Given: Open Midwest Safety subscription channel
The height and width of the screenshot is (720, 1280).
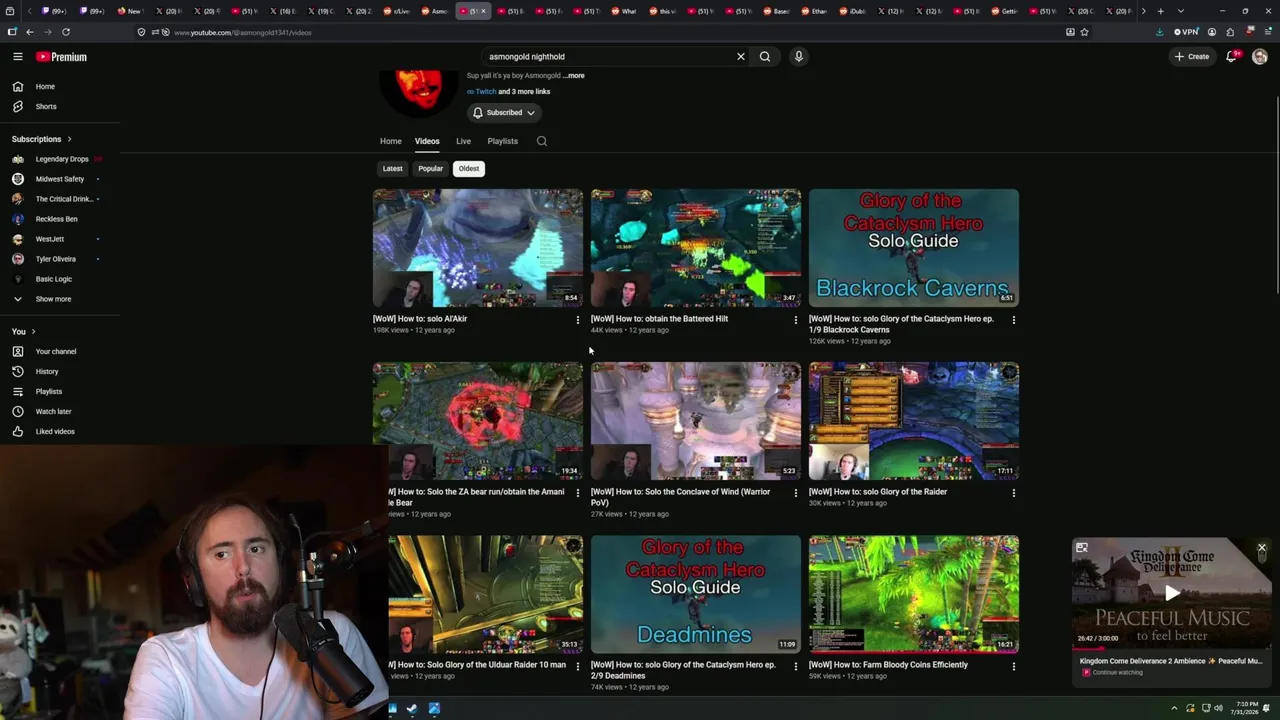Looking at the screenshot, I should (x=60, y=179).
